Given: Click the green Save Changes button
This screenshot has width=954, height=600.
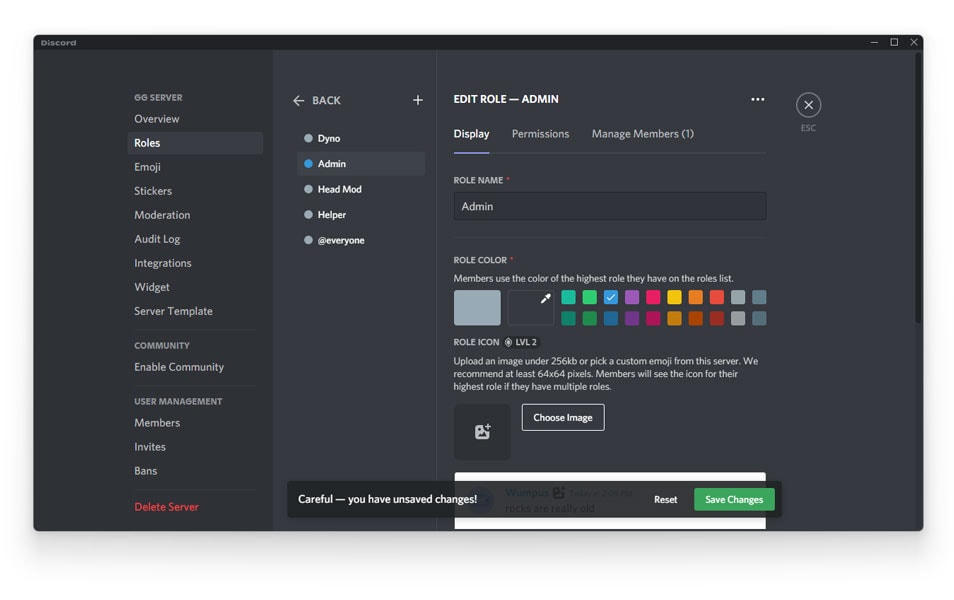Looking at the screenshot, I should [734, 500].
